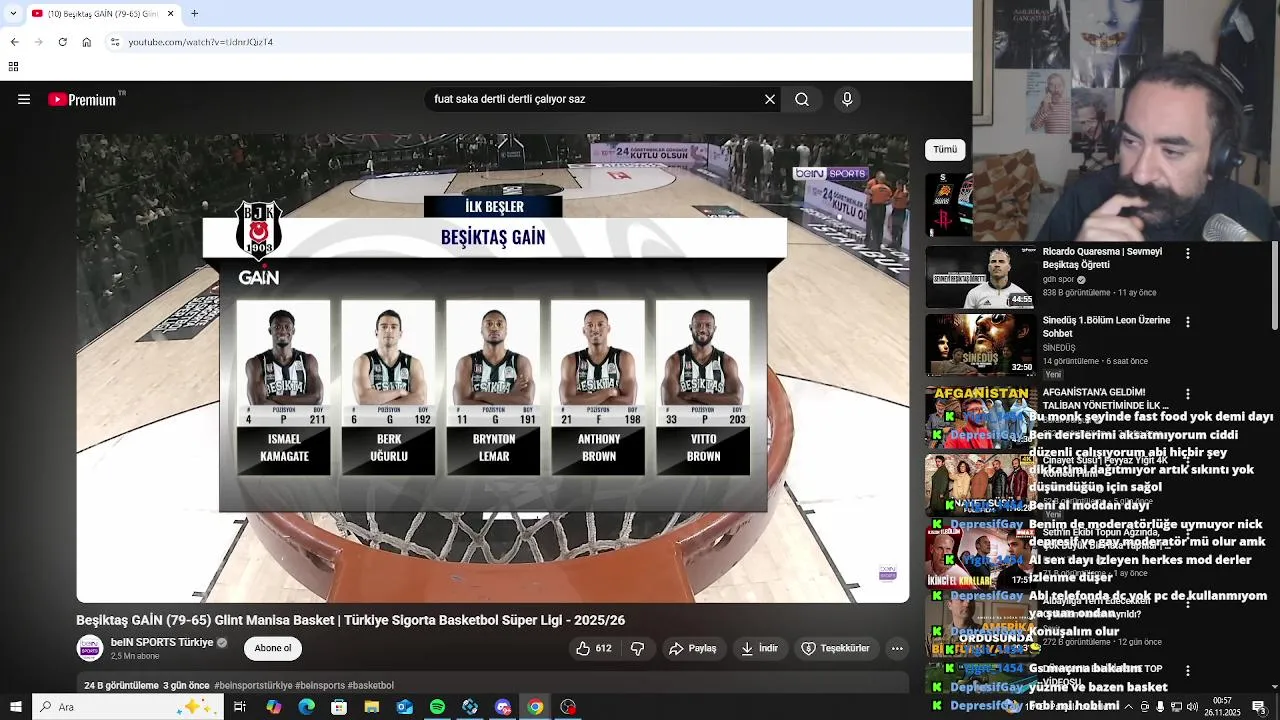Open beIN SPORTS Türkiye channel link

(x=161, y=642)
